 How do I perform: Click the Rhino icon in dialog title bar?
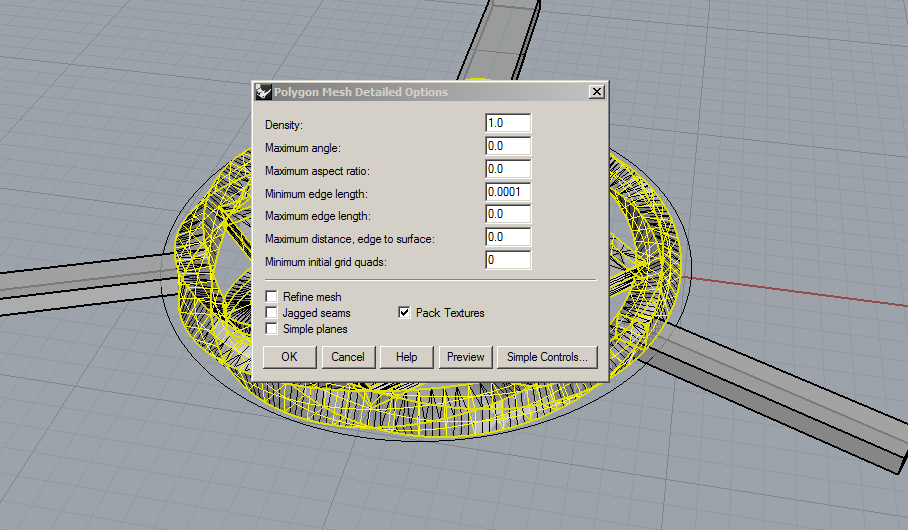click(264, 92)
